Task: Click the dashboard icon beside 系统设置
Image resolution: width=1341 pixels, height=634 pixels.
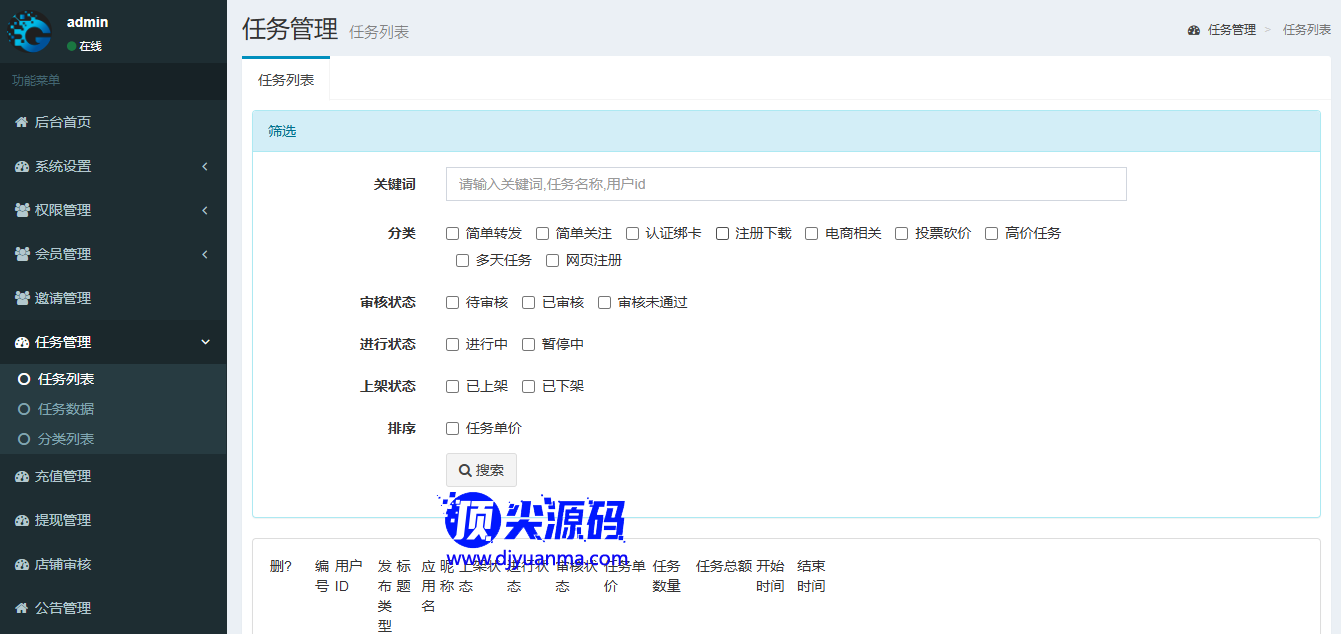Action: pos(21,166)
